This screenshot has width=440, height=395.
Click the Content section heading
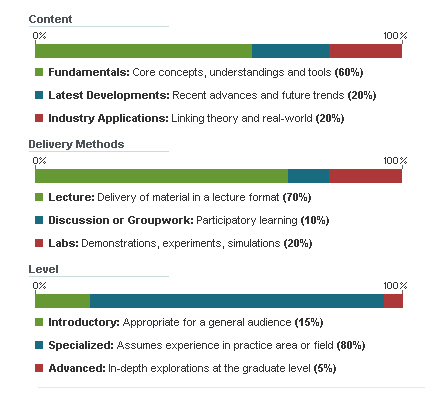coord(50,19)
